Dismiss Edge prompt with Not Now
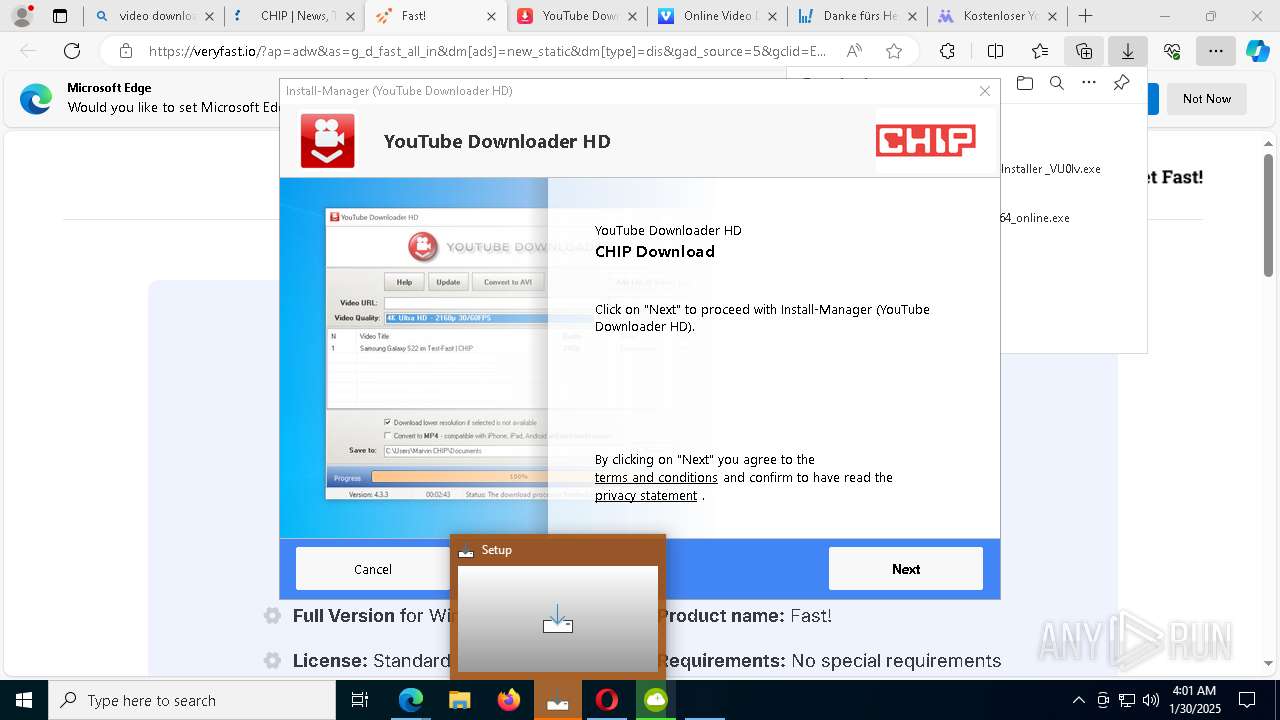This screenshot has width=1280, height=720. [x=1207, y=99]
